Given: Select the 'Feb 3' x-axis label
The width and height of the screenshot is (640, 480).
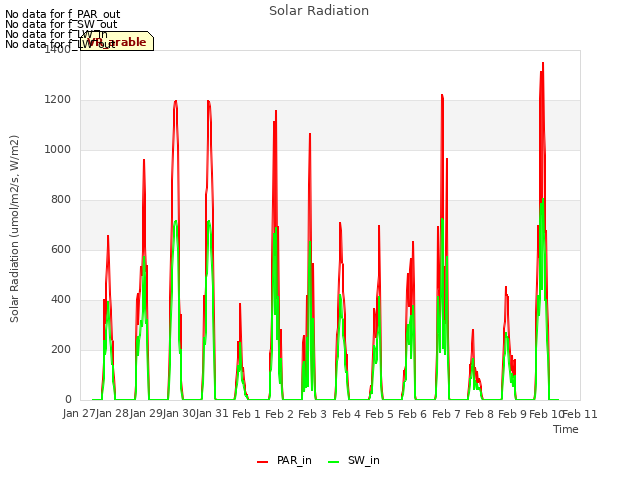Looking at the screenshot, I should (312, 414).
